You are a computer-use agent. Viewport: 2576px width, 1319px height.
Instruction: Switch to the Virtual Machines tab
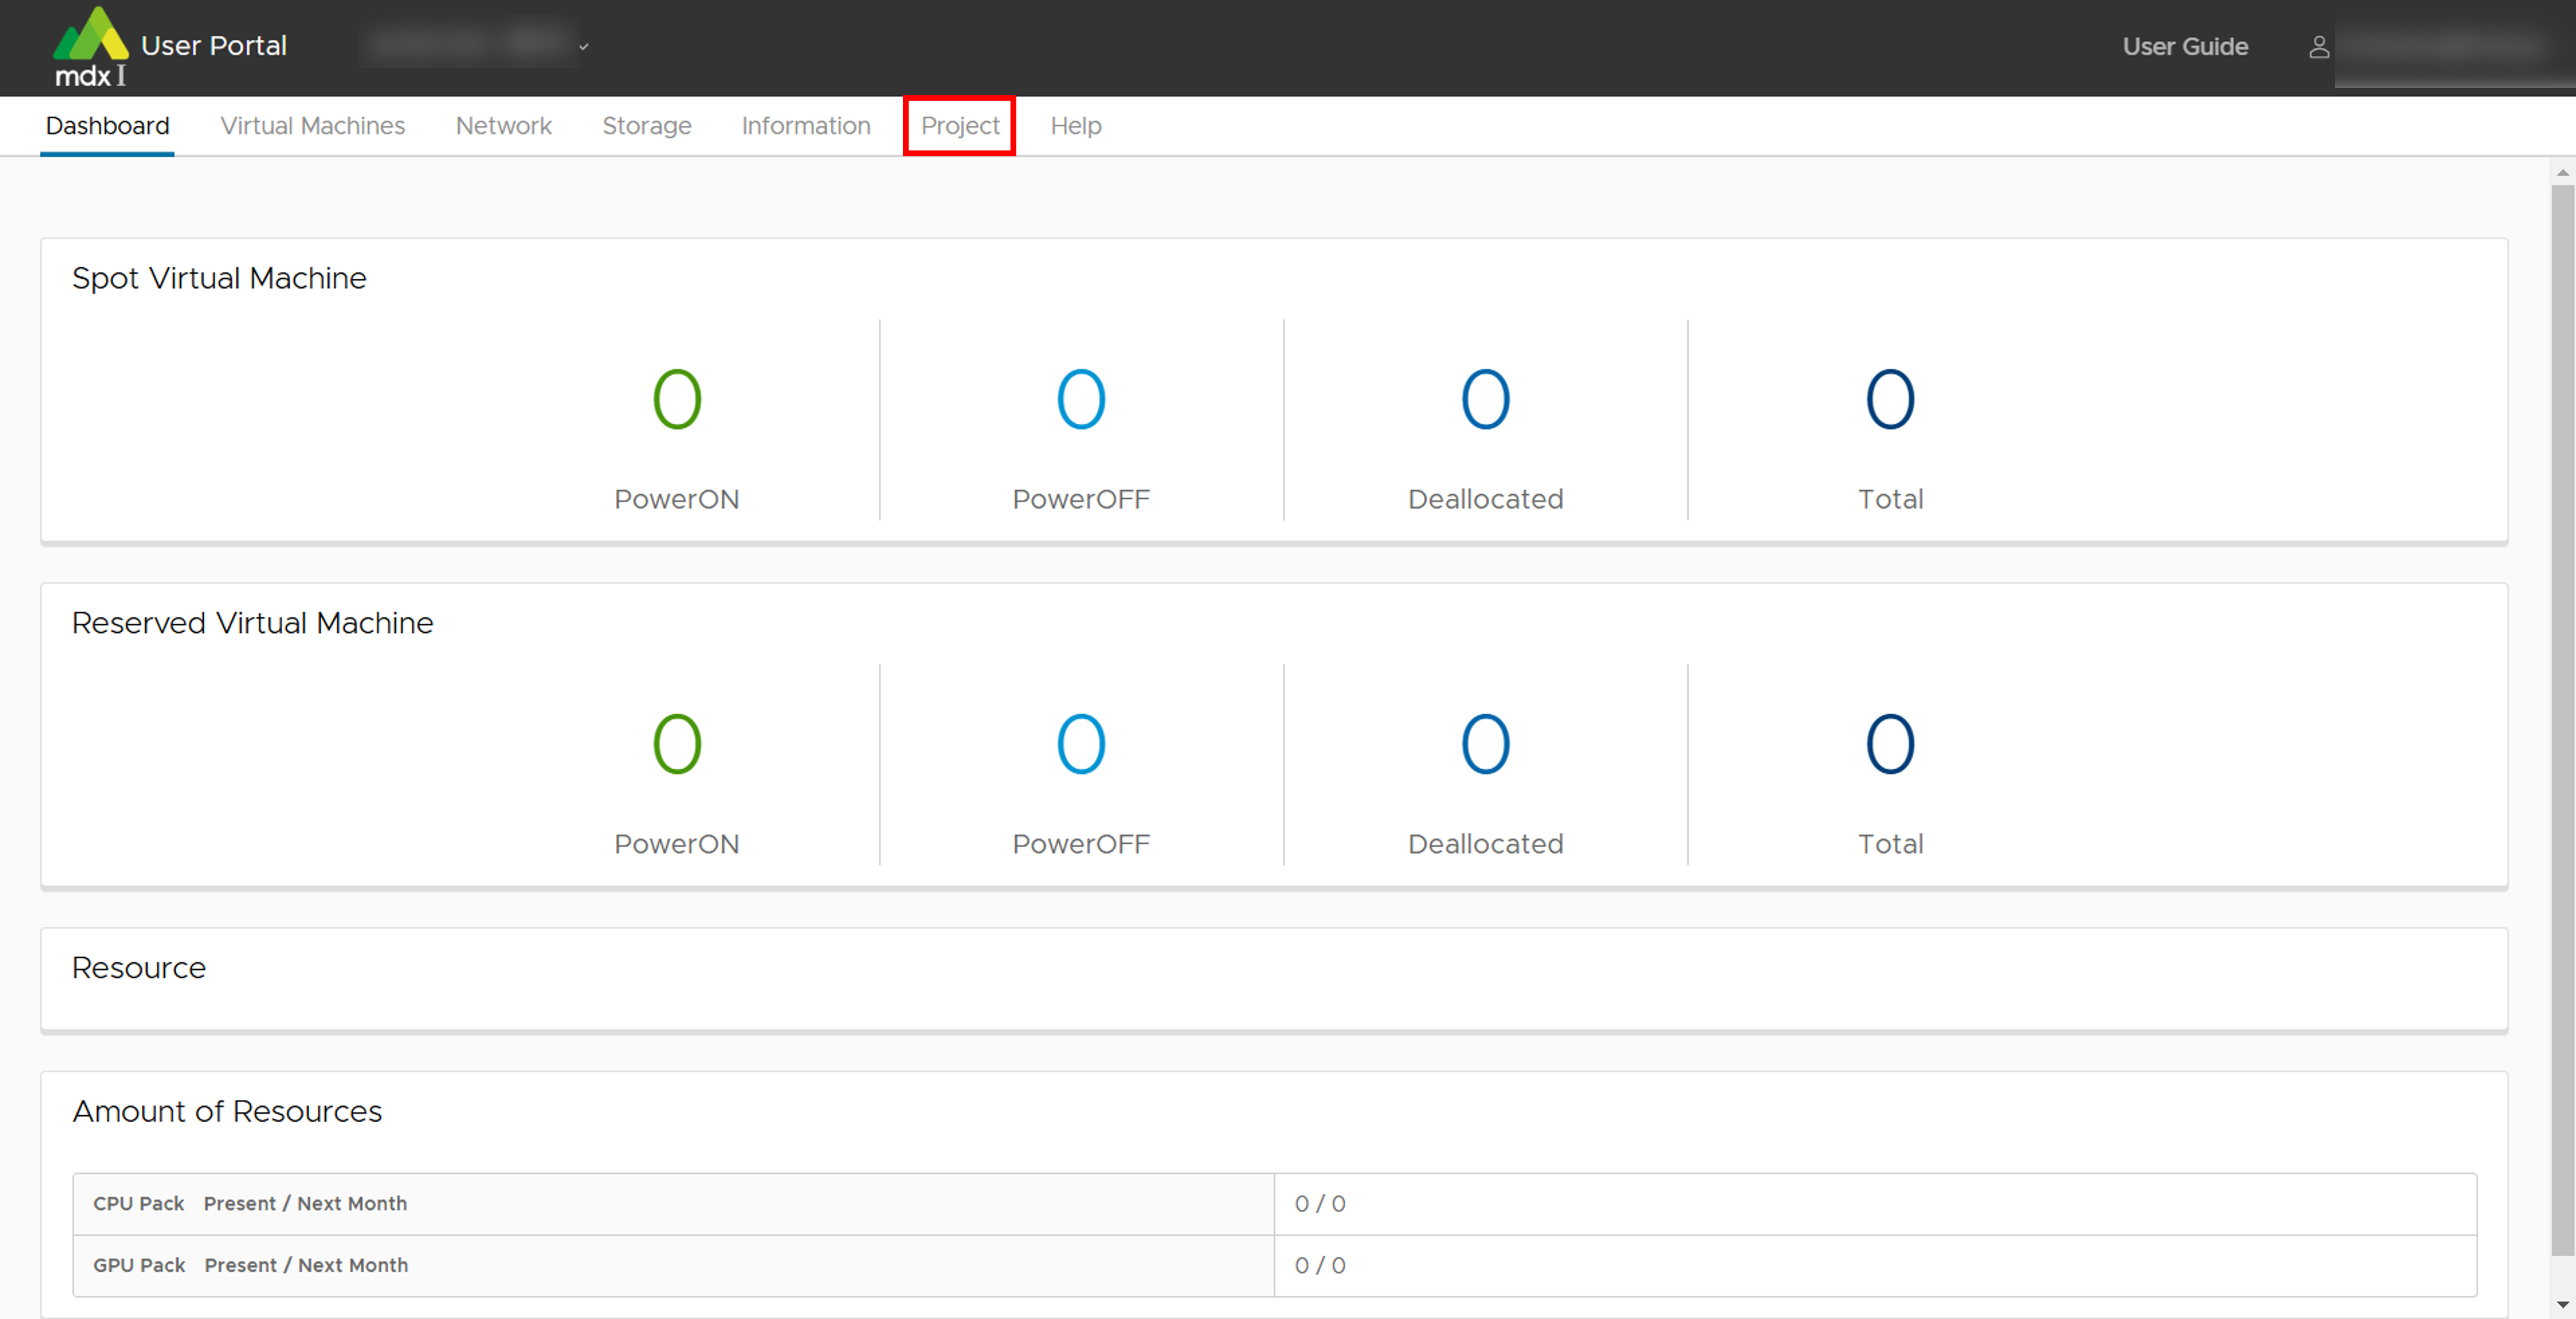click(312, 126)
